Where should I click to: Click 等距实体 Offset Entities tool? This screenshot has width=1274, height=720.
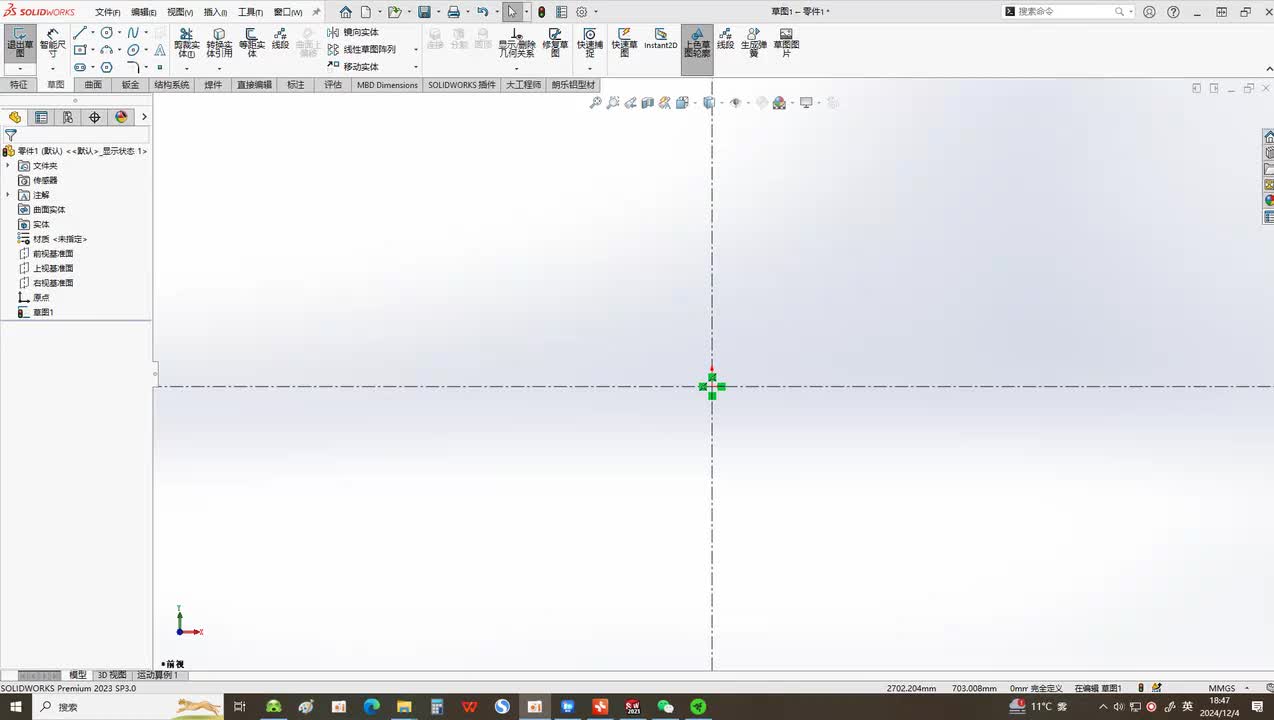click(252, 42)
